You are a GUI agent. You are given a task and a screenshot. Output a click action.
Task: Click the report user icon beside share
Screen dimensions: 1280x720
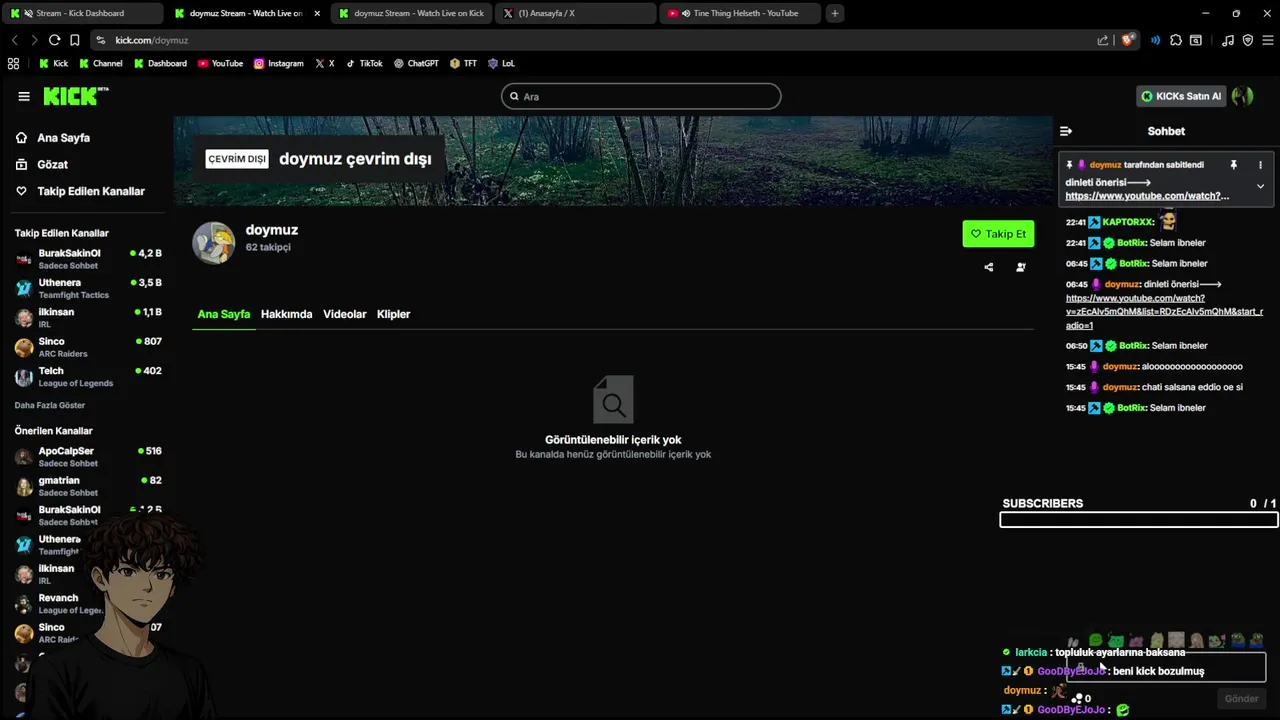point(1021,267)
